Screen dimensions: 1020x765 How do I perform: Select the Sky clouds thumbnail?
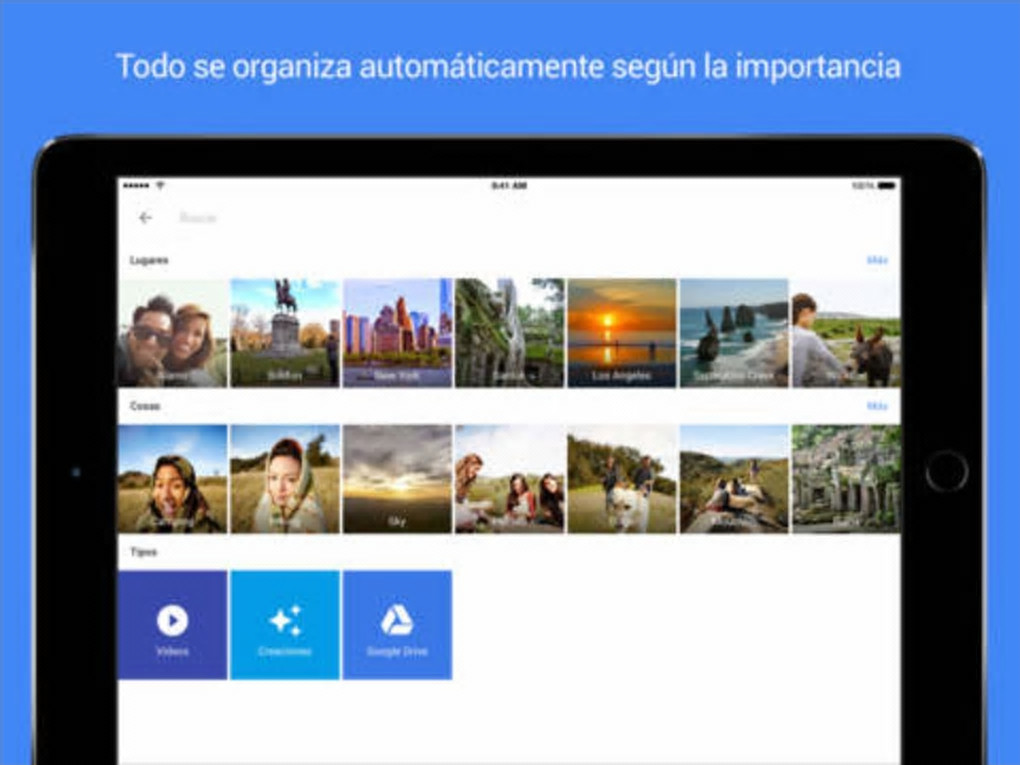click(x=397, y=479)
